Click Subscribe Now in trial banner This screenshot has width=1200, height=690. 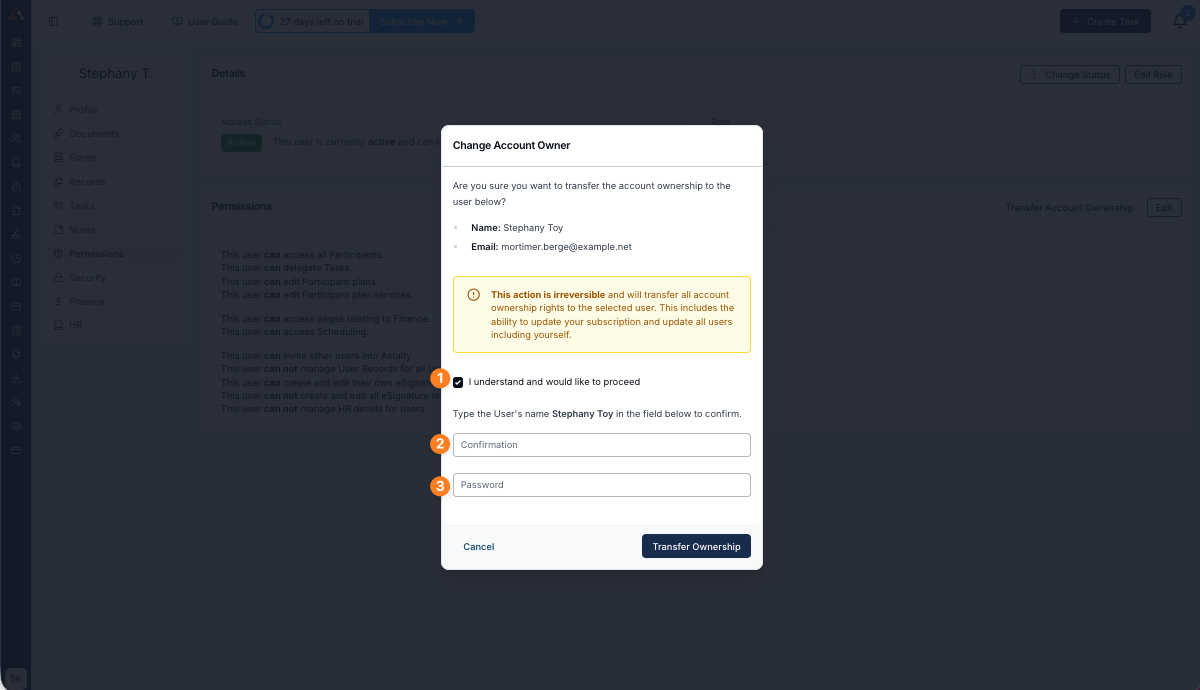coord(421,21)
